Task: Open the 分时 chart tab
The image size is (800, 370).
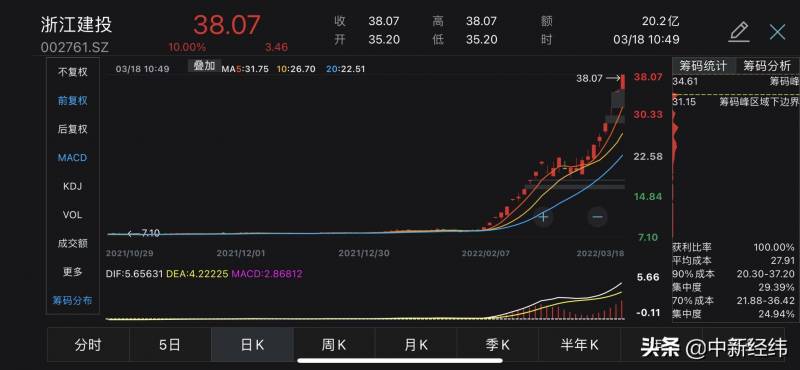Action: [x=88, y=345]
